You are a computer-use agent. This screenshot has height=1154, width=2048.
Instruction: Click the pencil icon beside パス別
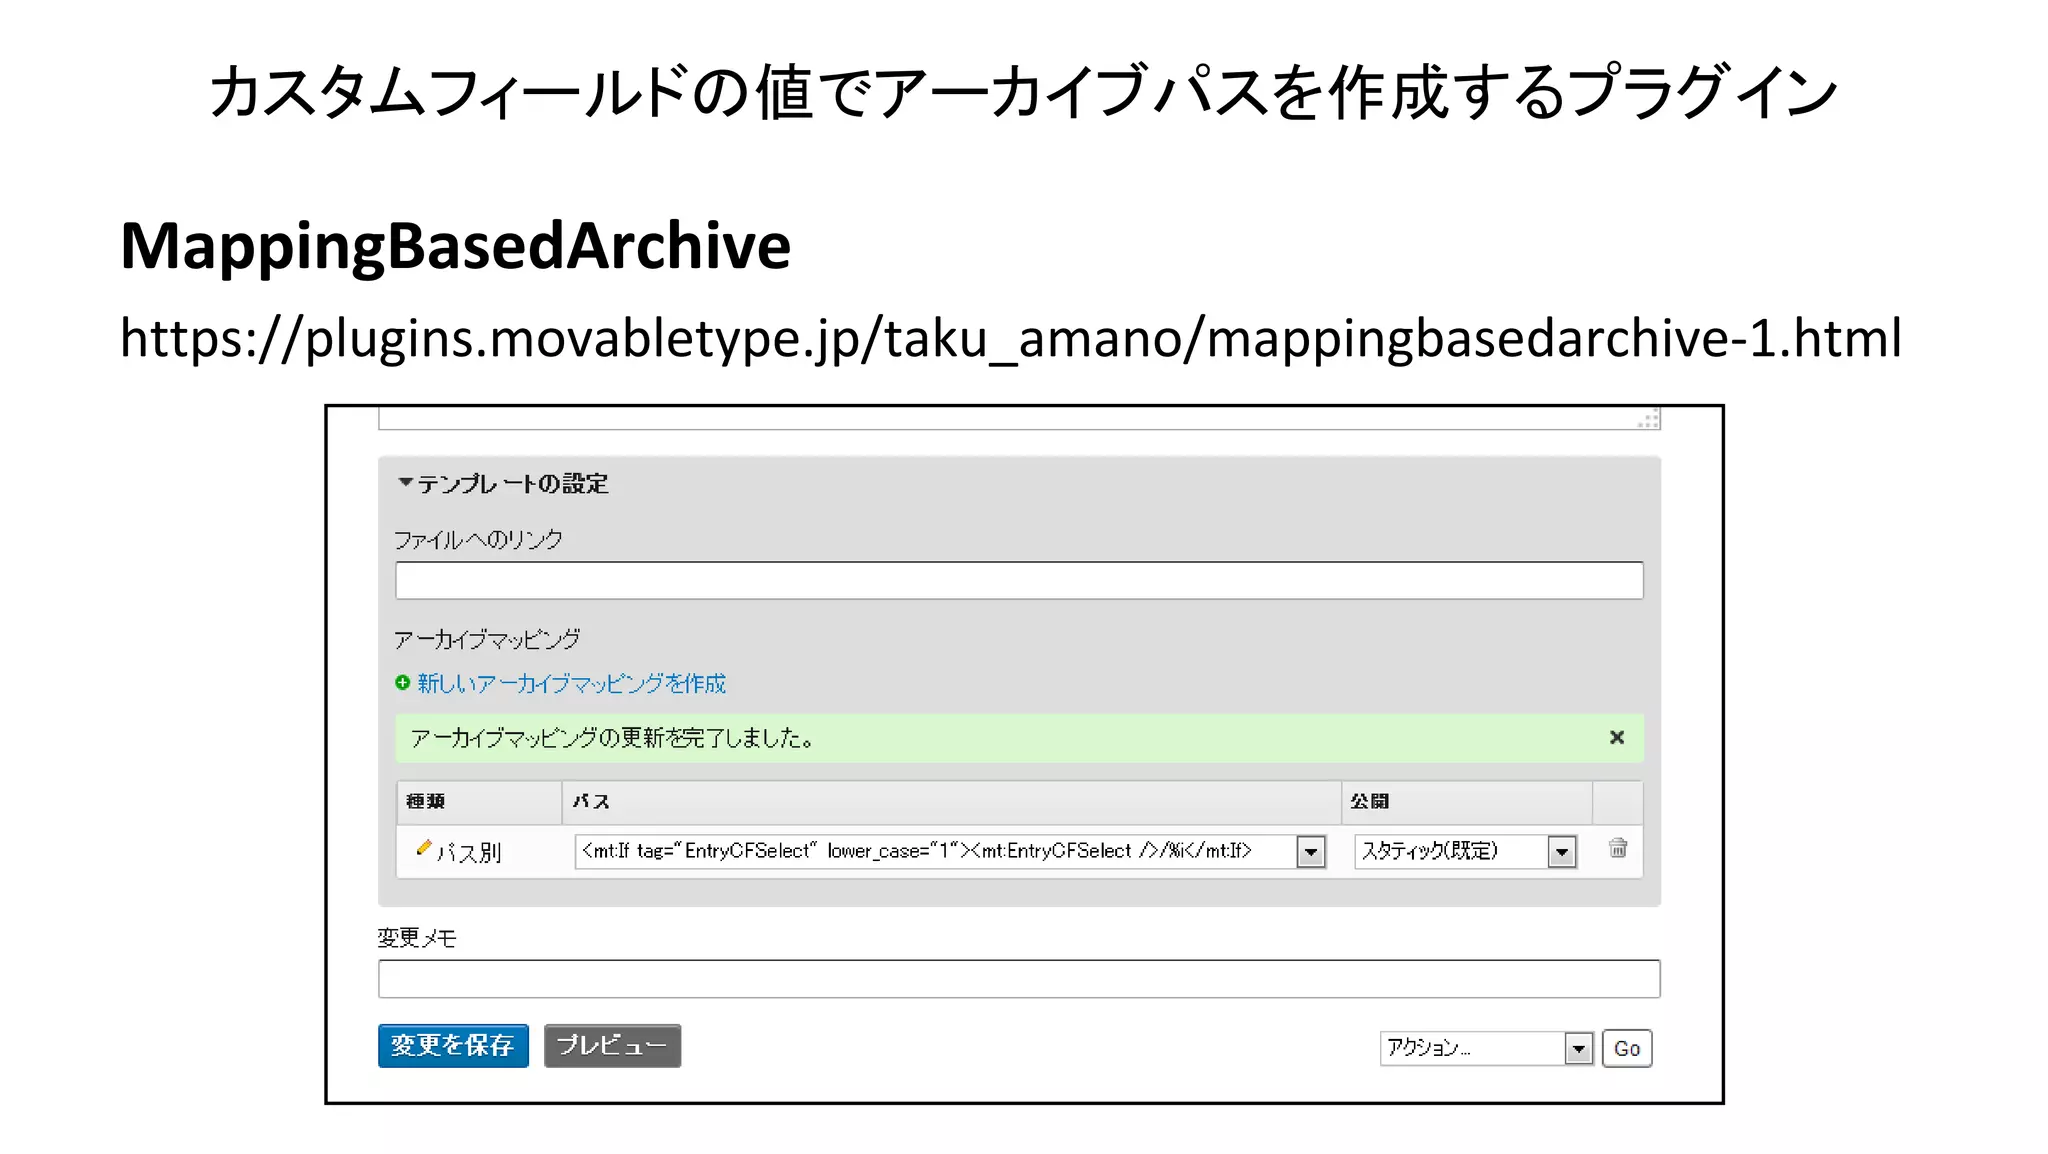pos(423,849)
